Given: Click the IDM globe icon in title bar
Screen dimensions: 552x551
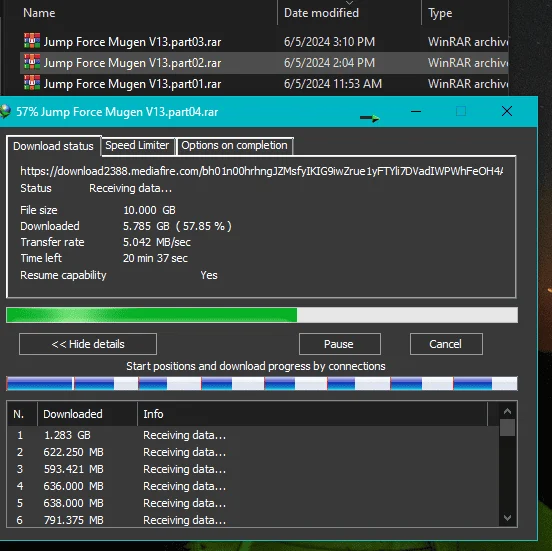Looking at the screenshot, I should click(x=5, y=112).
